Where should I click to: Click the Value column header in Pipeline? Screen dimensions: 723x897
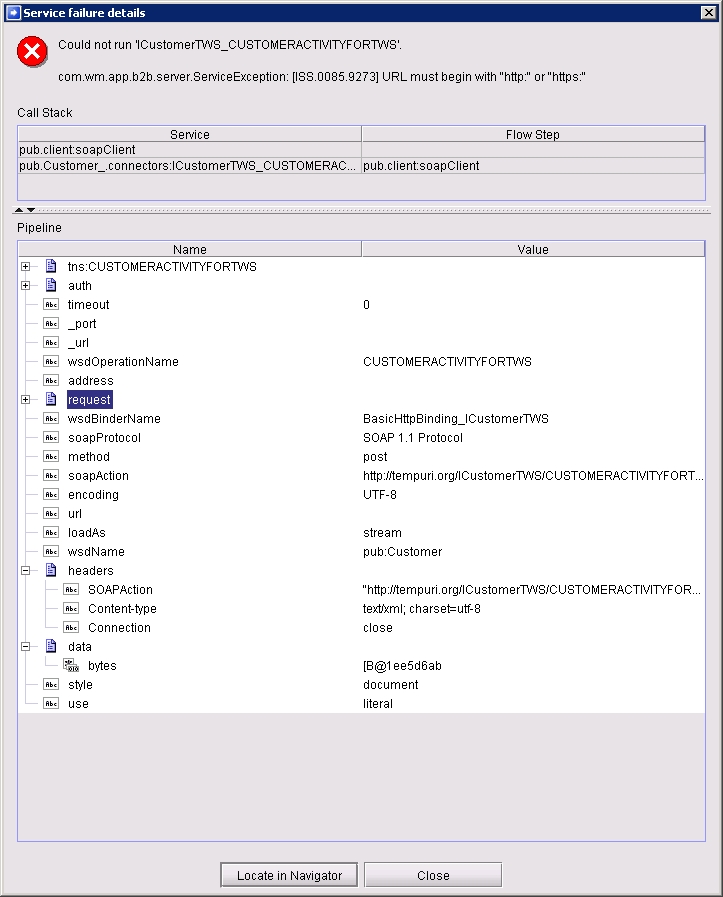click(533, 249)
